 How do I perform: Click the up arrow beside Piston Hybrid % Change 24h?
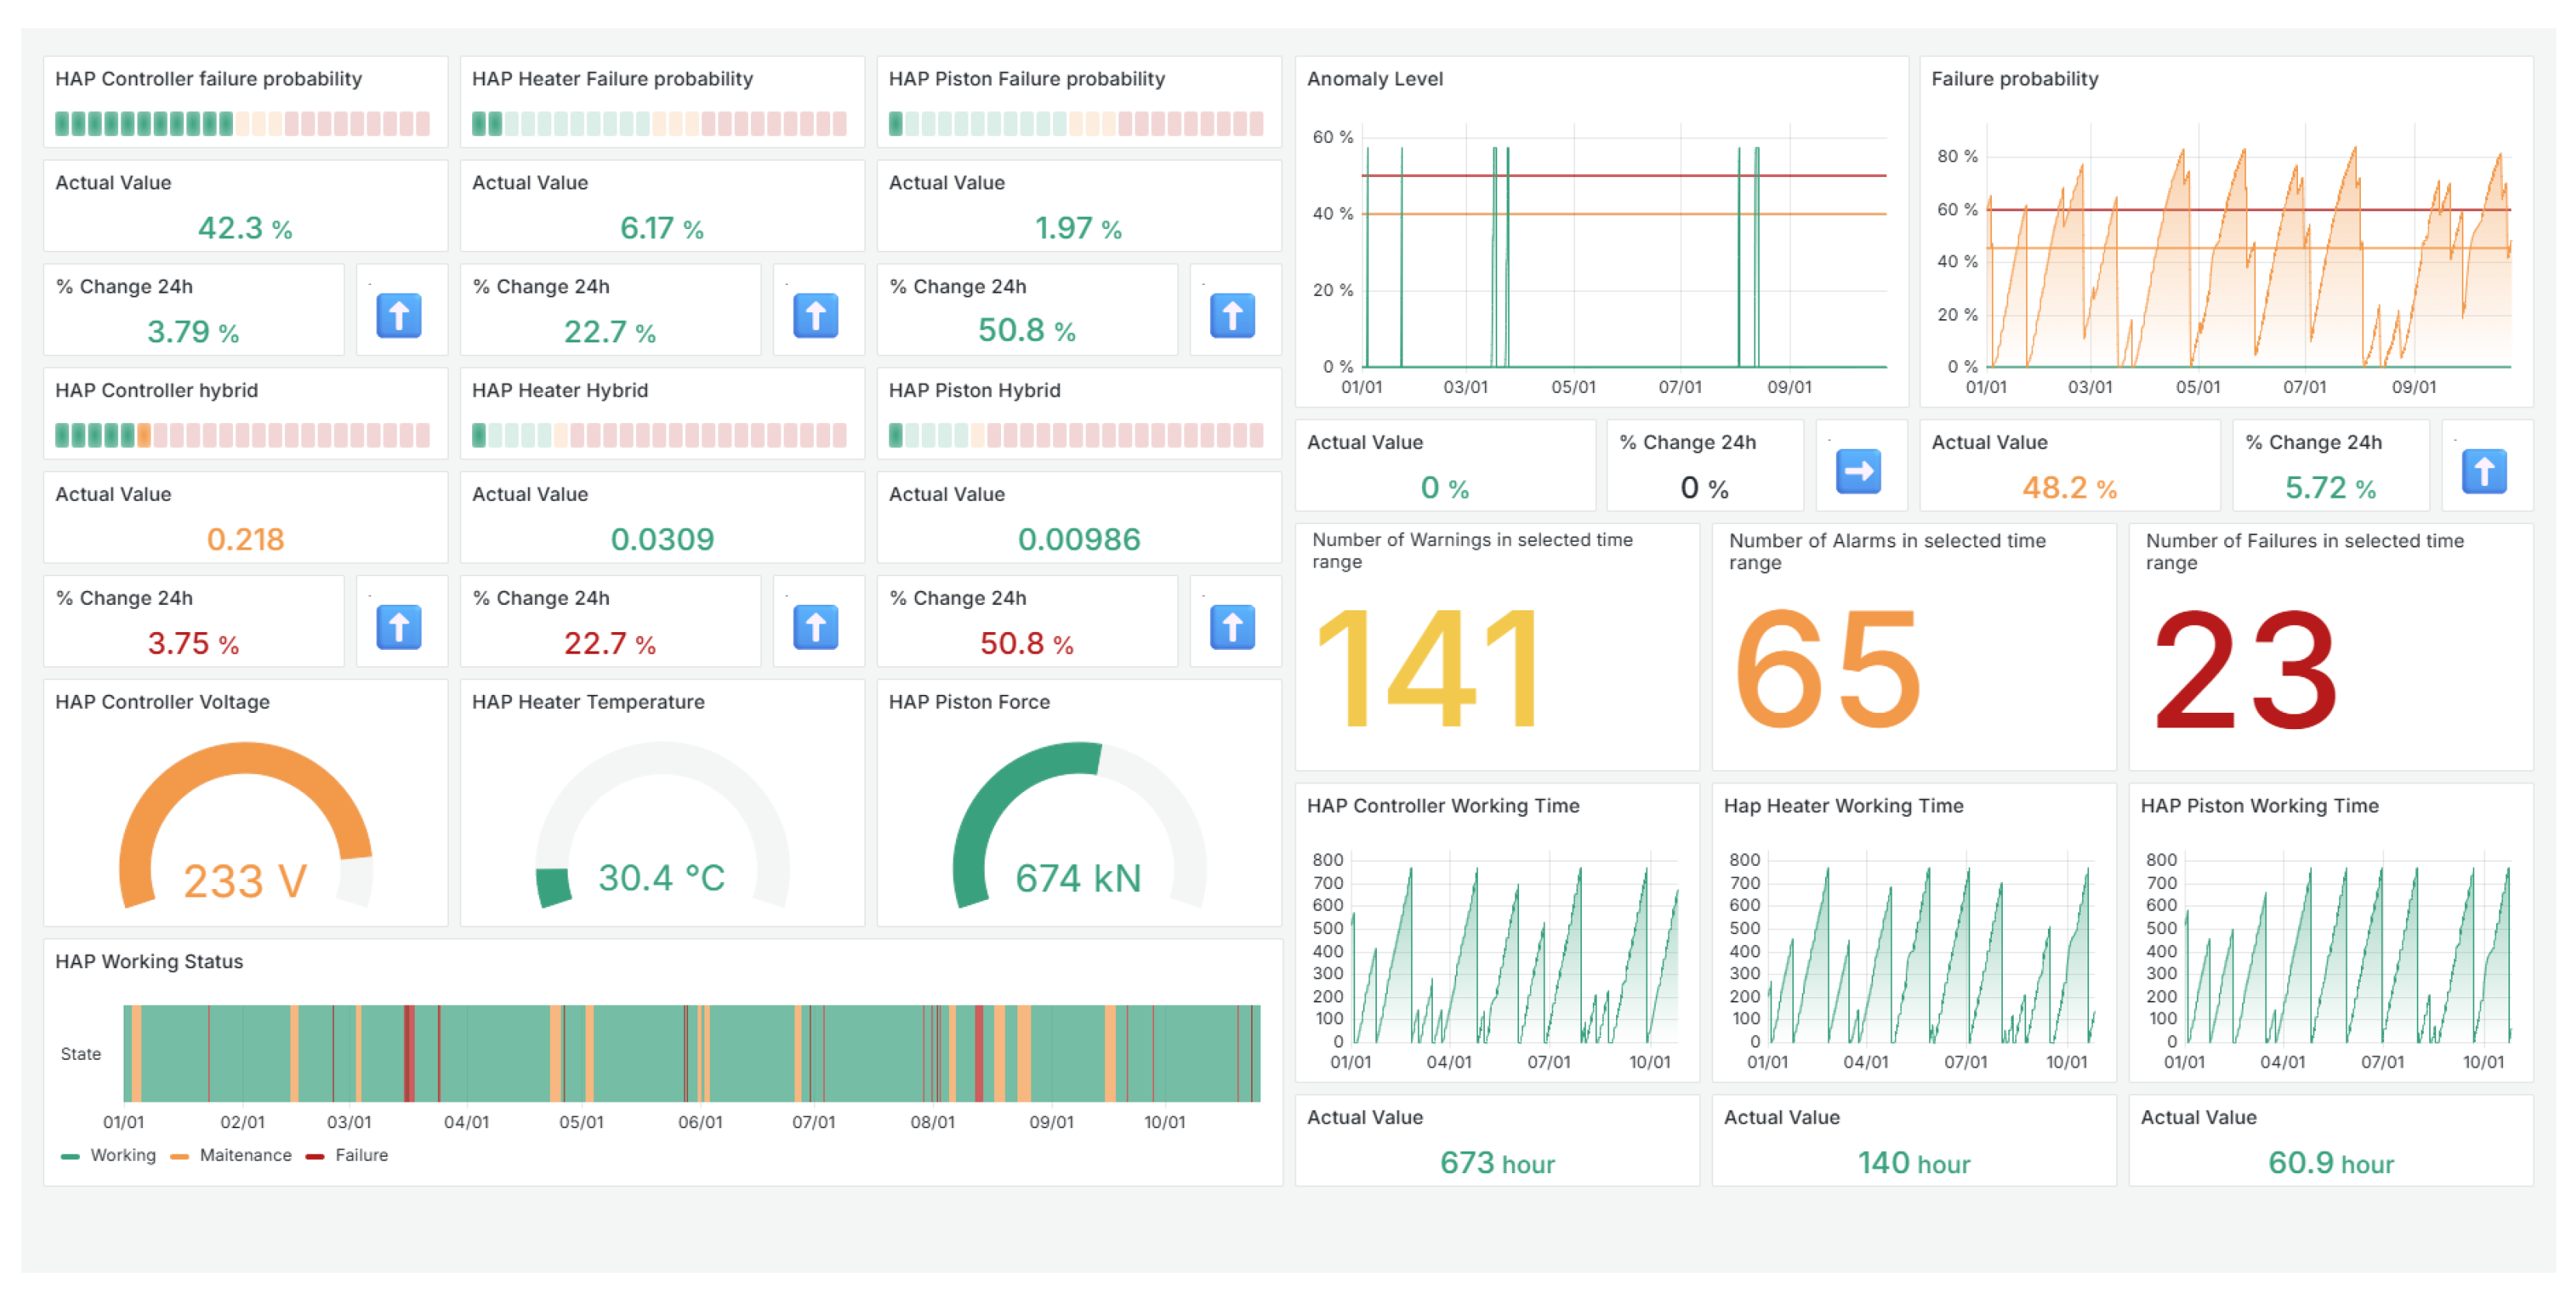(1232, 628)
